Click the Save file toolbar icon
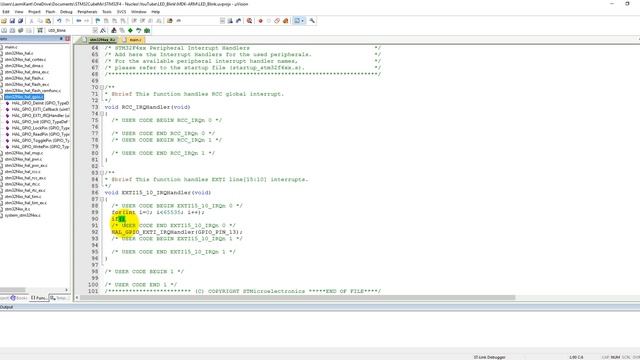Viewport: 640px width, 360px height. click(12, 21)
